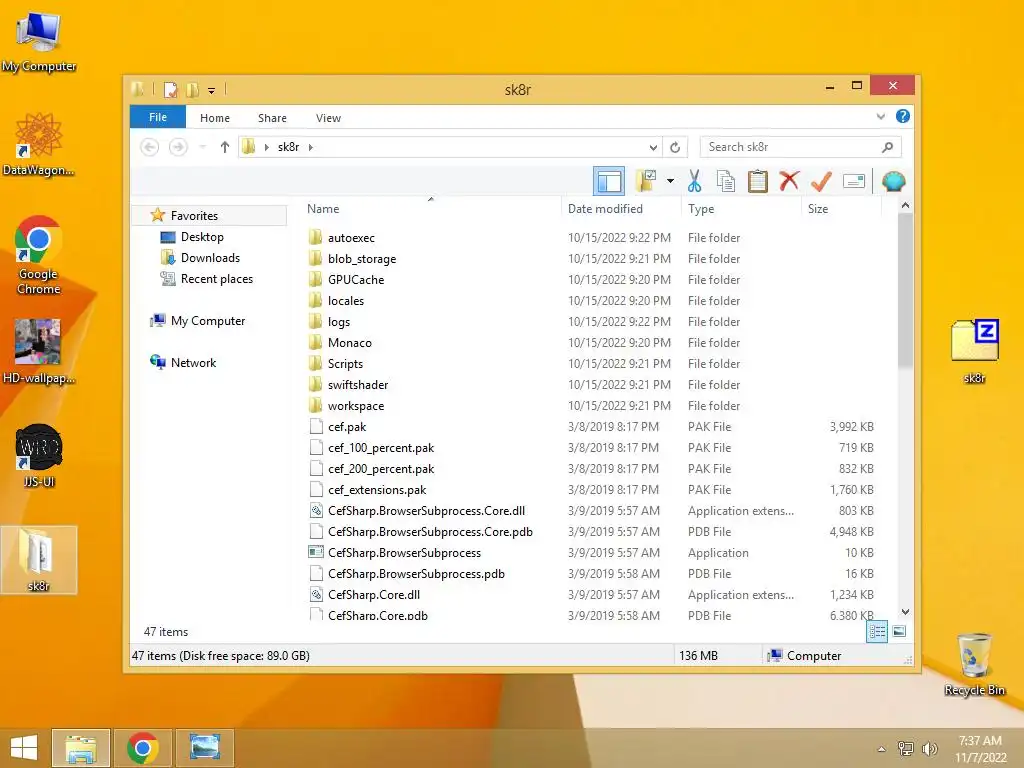Sort by the Size column header
1024x768 pixels.
click(841, 209)
